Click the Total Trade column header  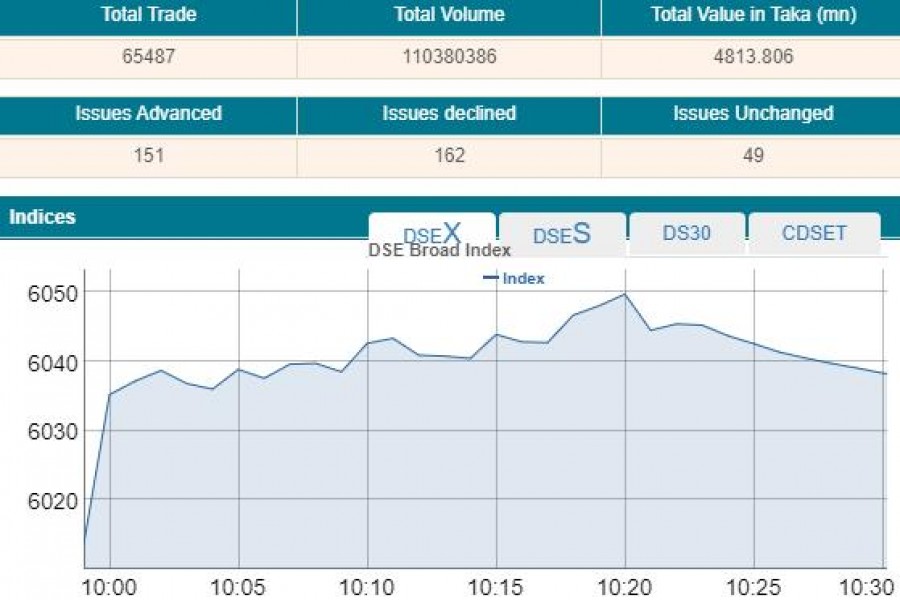(x=148, y=15)
